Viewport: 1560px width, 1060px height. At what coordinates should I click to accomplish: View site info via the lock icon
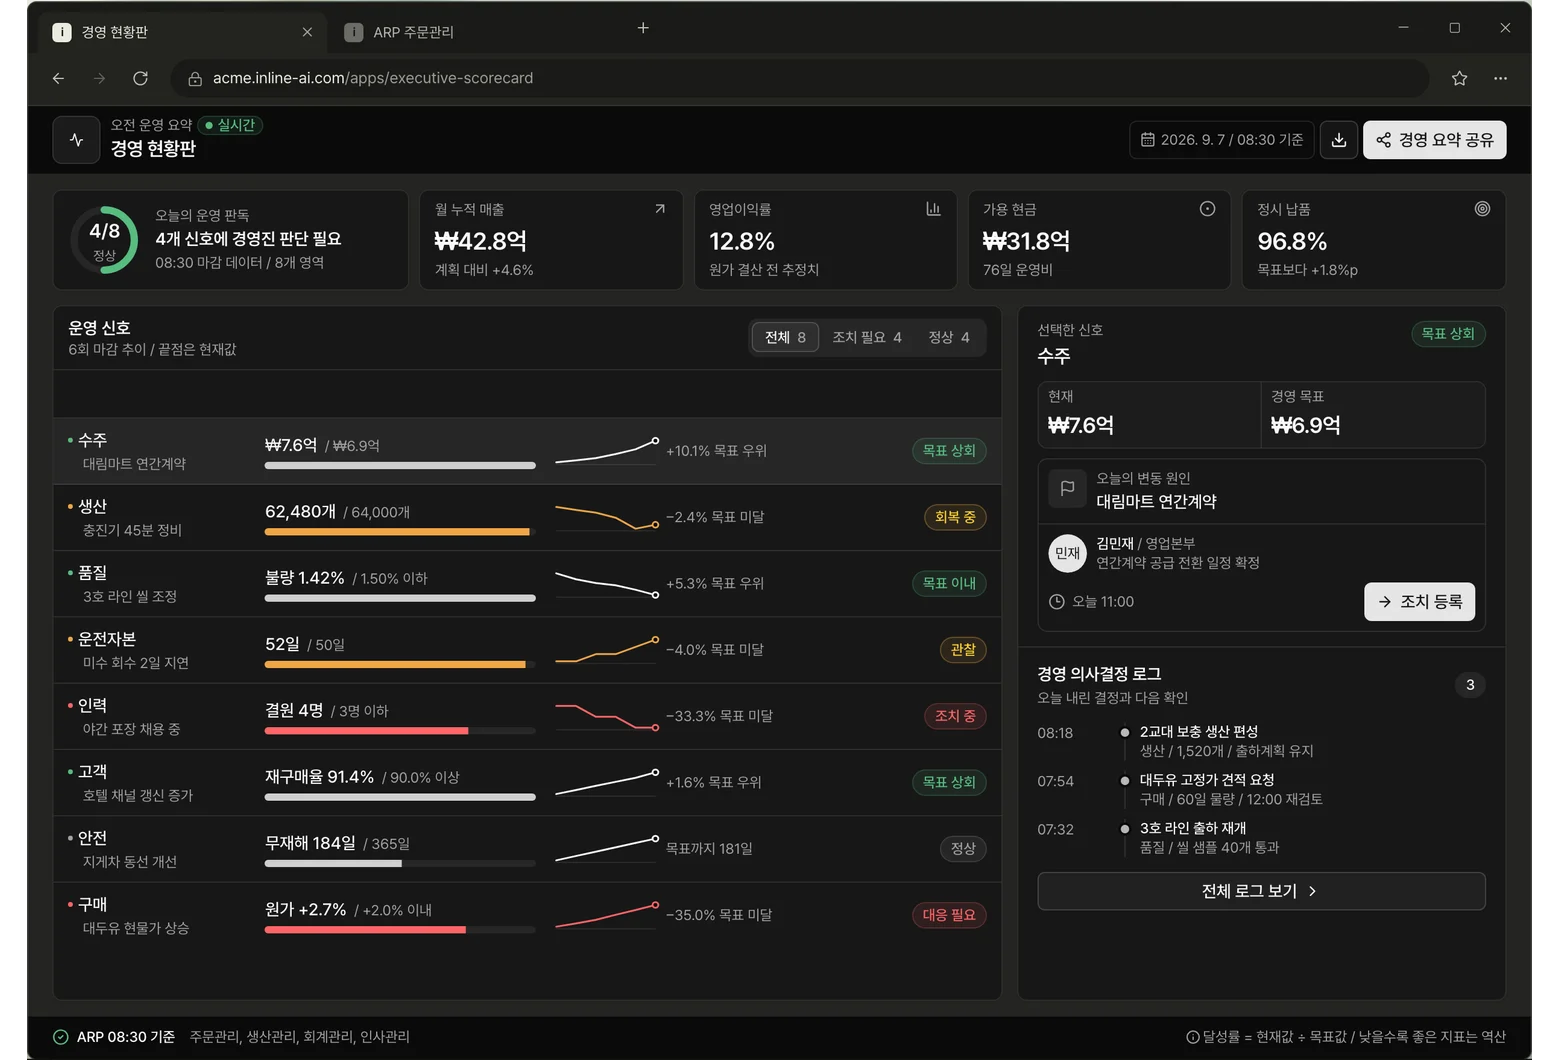[195, 78]
